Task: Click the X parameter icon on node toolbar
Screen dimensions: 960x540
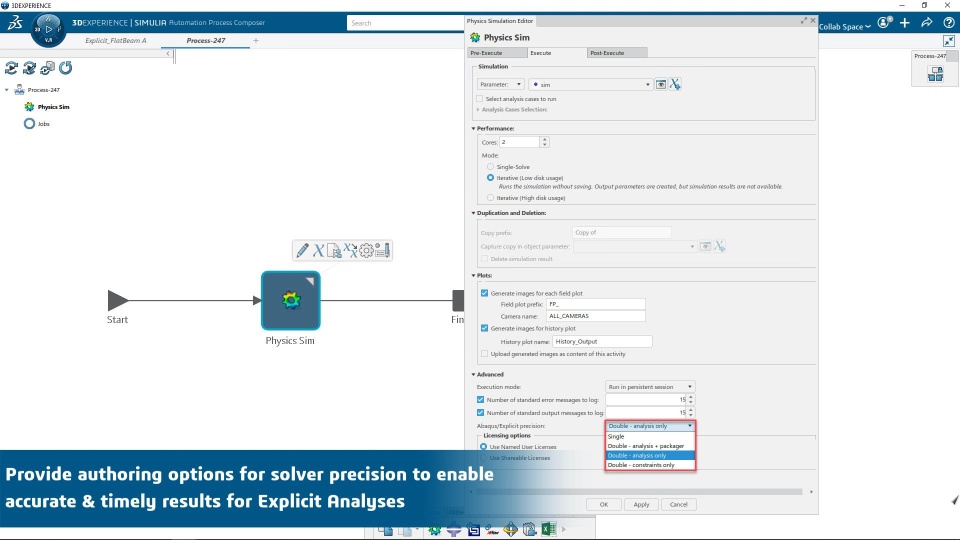Action: coord(318,250)
